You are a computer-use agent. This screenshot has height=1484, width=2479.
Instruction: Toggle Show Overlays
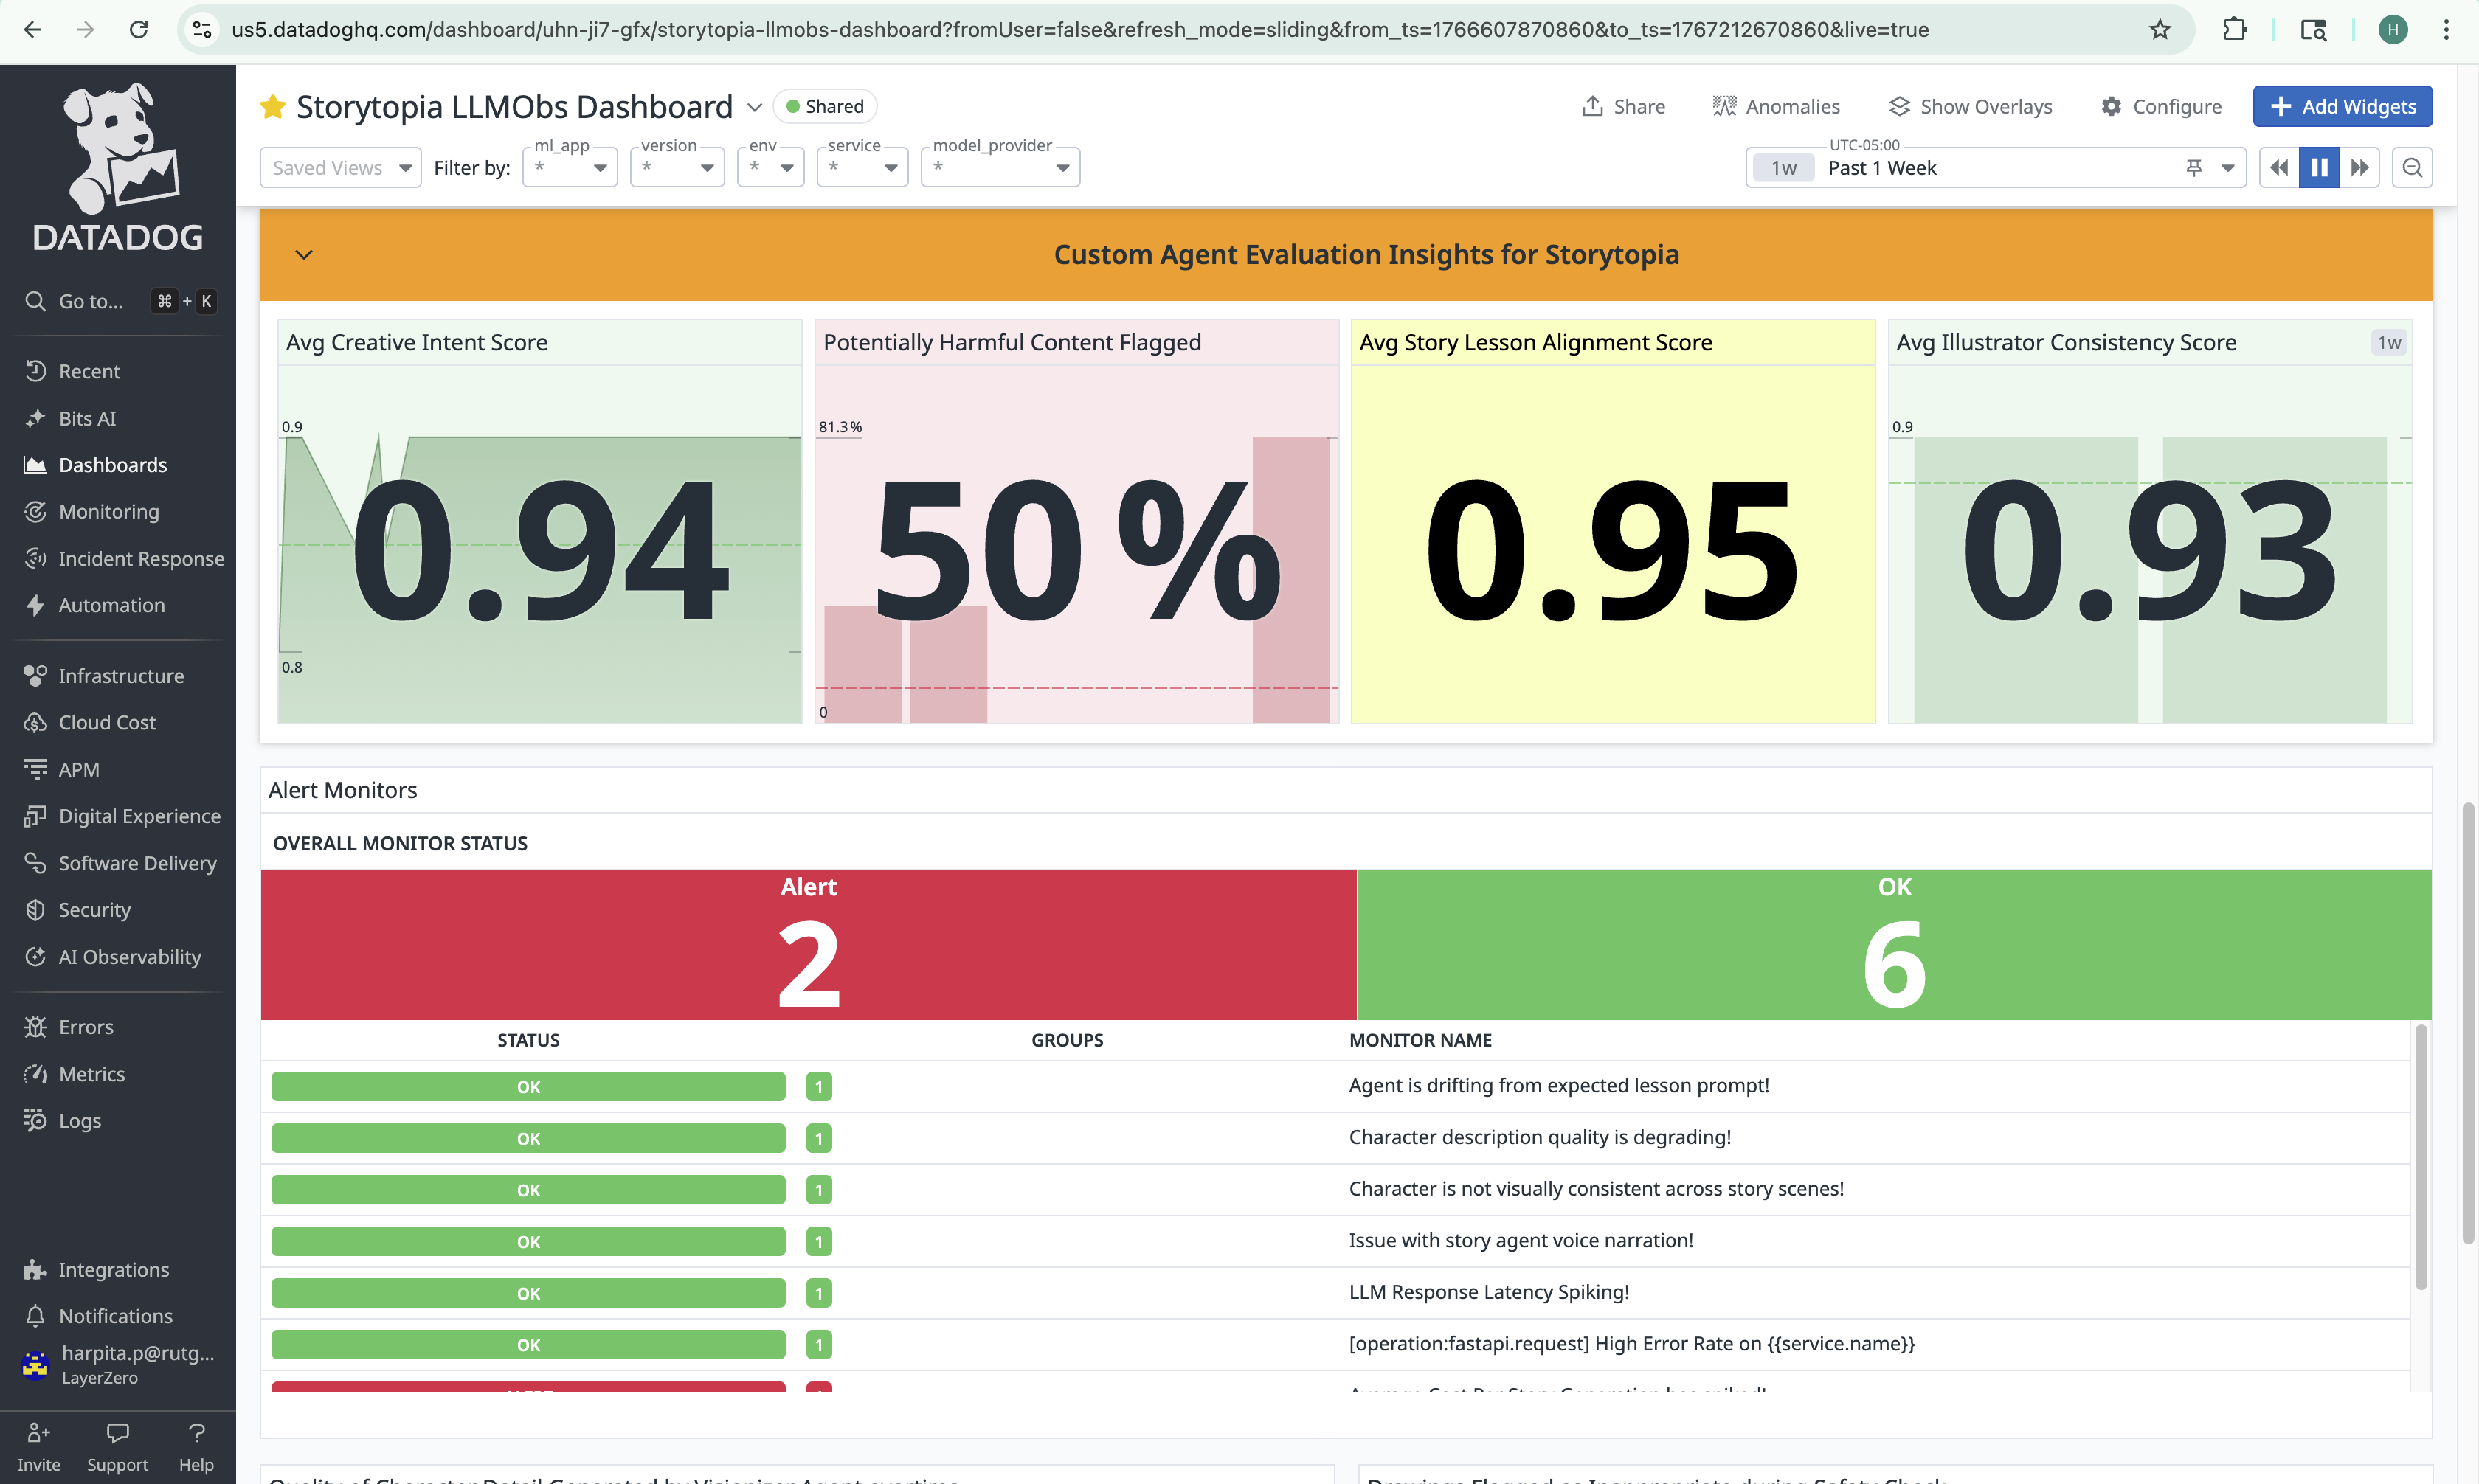(x=1969, y=106)
